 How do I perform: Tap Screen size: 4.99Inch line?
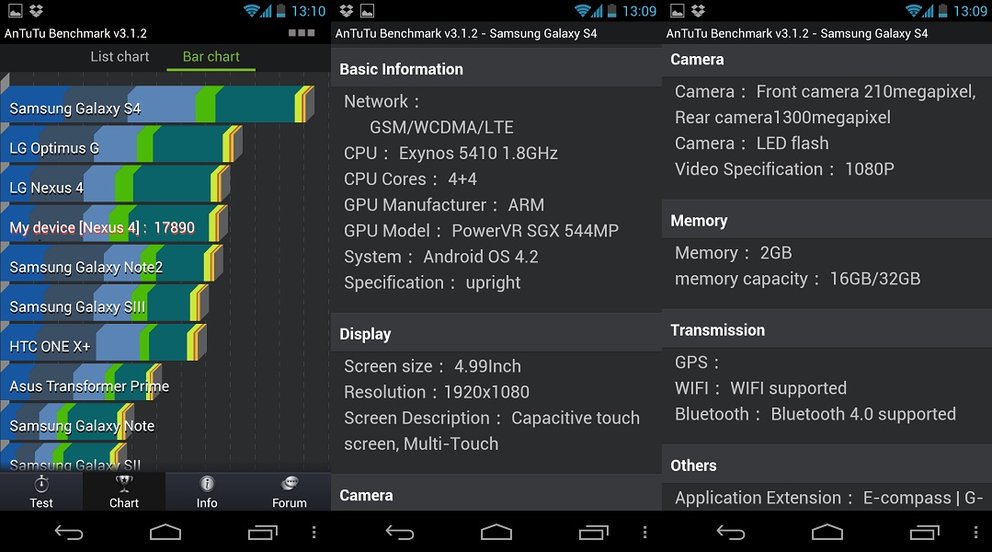click(432, 366)
